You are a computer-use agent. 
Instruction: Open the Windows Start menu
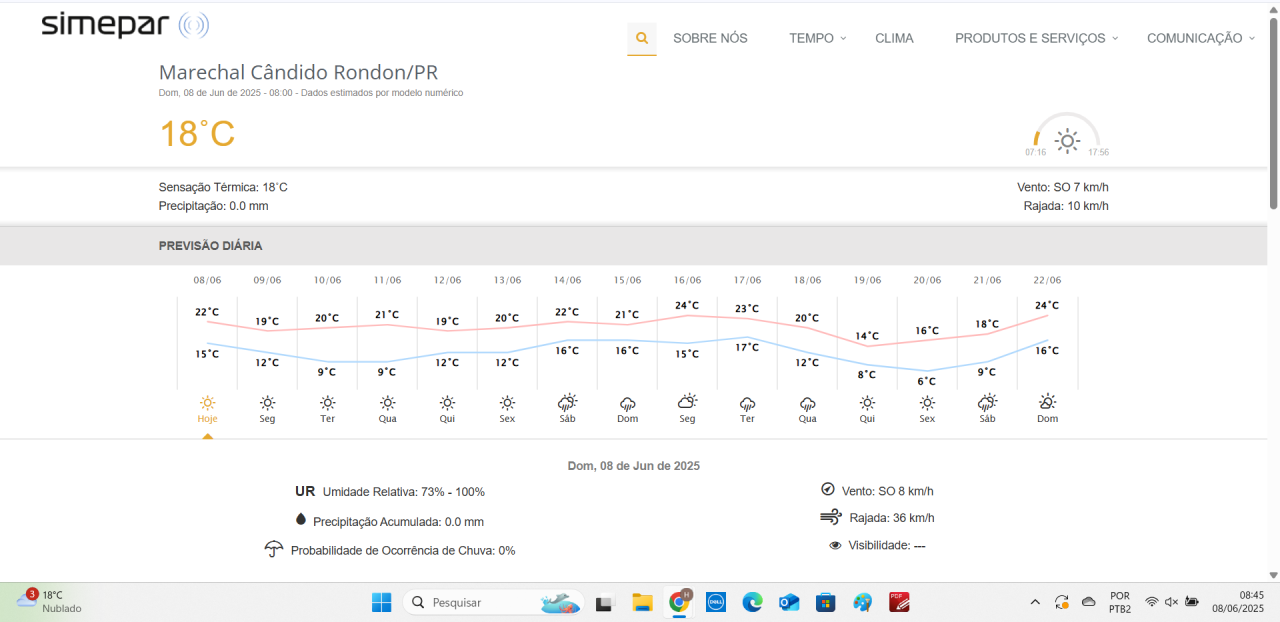(382, 602)
